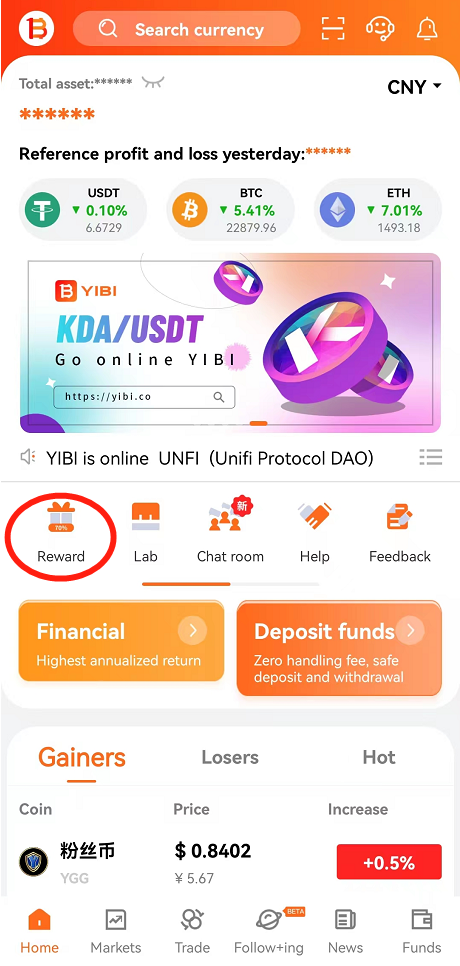Open the Feedback icon
Screen dimensions: 460x966
(x=400, y=517)
